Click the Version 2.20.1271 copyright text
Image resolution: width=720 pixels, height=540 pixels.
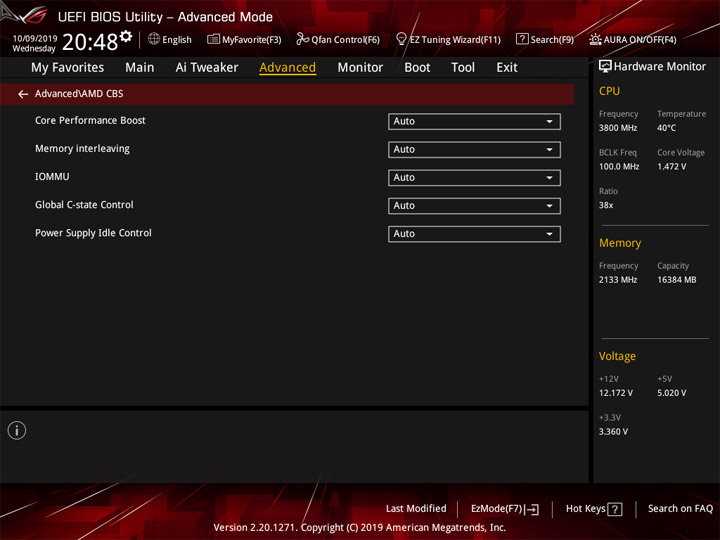point(360,528)
